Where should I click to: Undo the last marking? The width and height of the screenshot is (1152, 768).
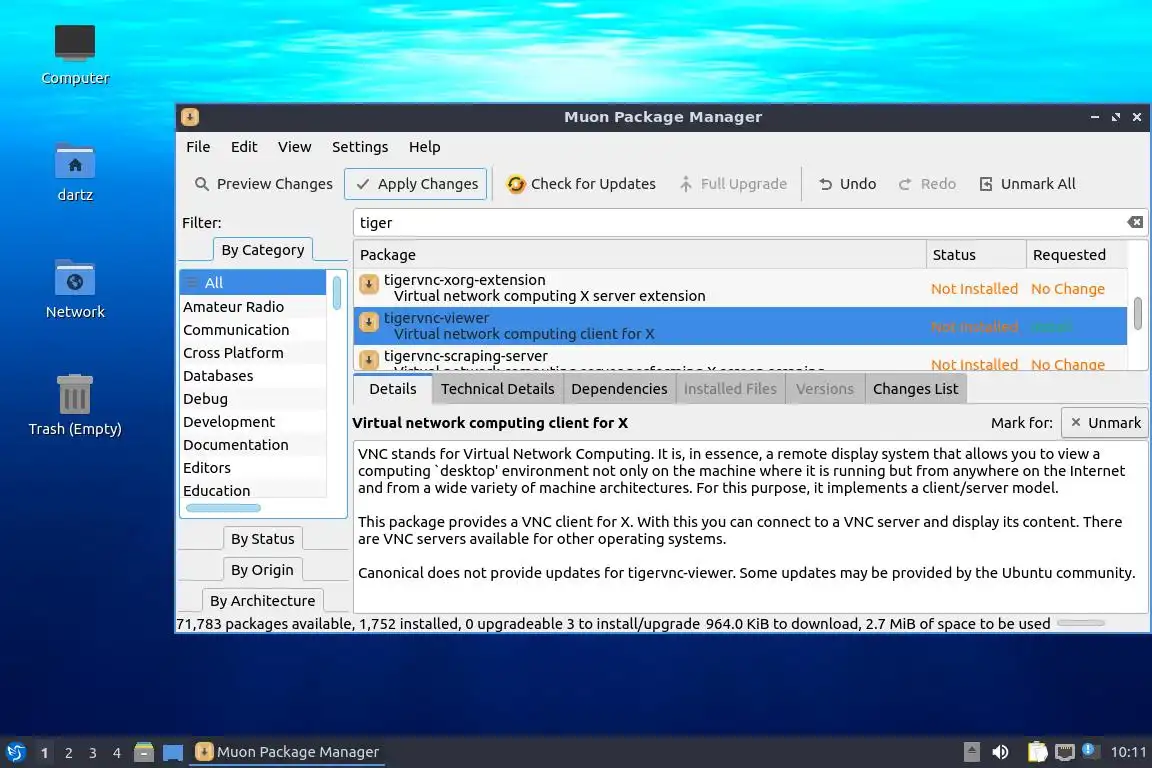(x=847, y=184)
